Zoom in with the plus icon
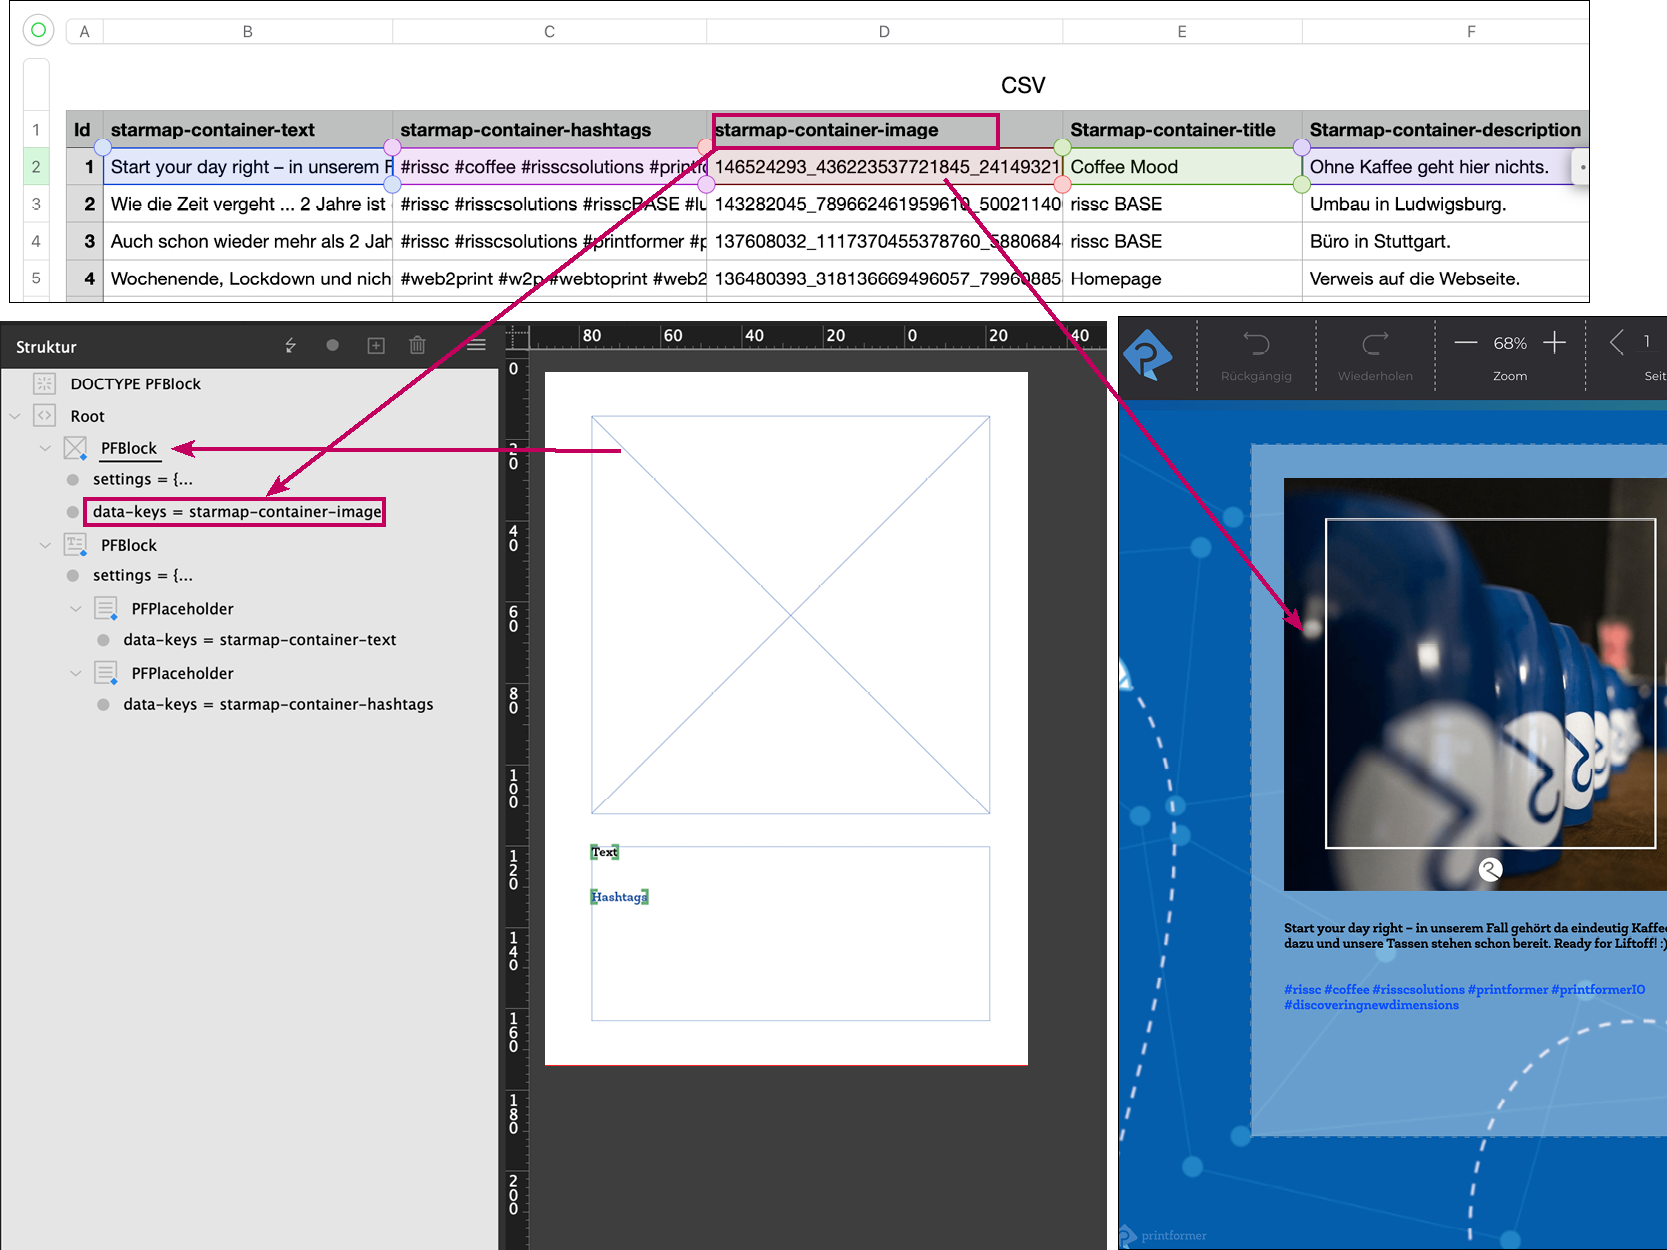This screenshot has height=1250, width=1667. (x=1554, y=343)
